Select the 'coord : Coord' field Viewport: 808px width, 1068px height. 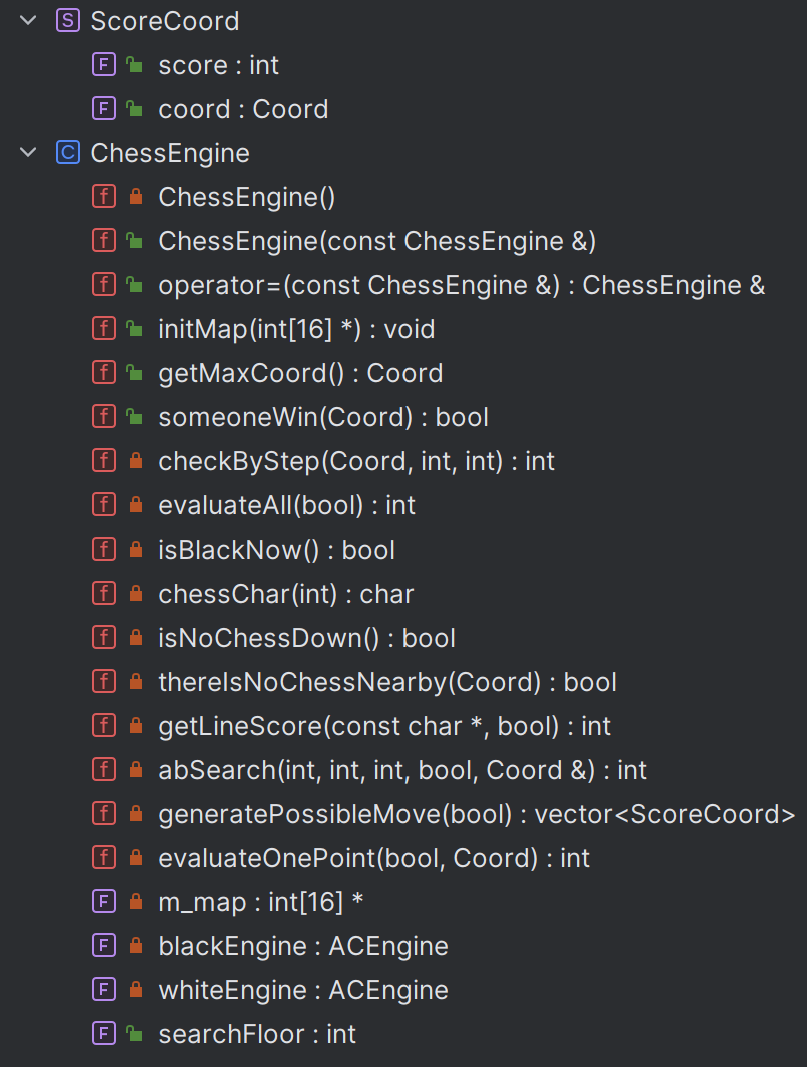pyautogui.click(x=243, y=109)
